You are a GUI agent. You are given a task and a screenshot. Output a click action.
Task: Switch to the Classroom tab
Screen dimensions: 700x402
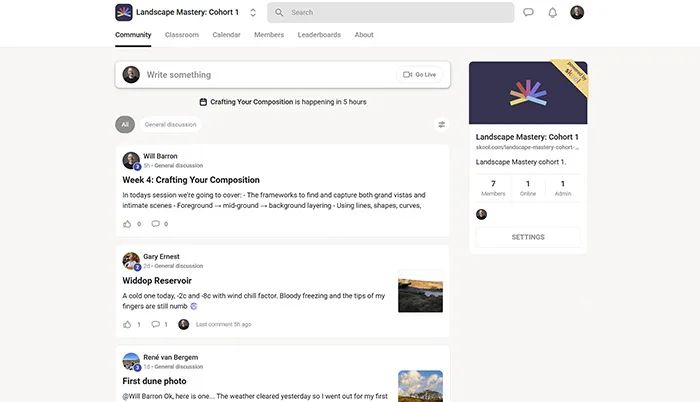point(182,35)
